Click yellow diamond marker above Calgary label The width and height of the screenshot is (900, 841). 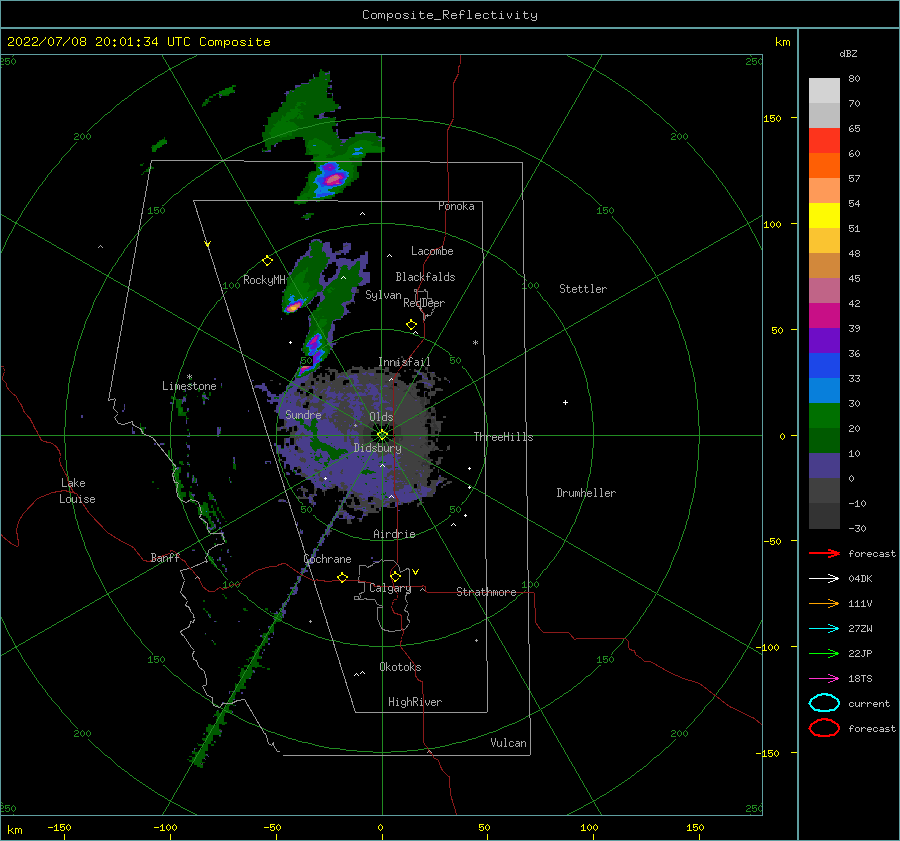tap(395, 576)
